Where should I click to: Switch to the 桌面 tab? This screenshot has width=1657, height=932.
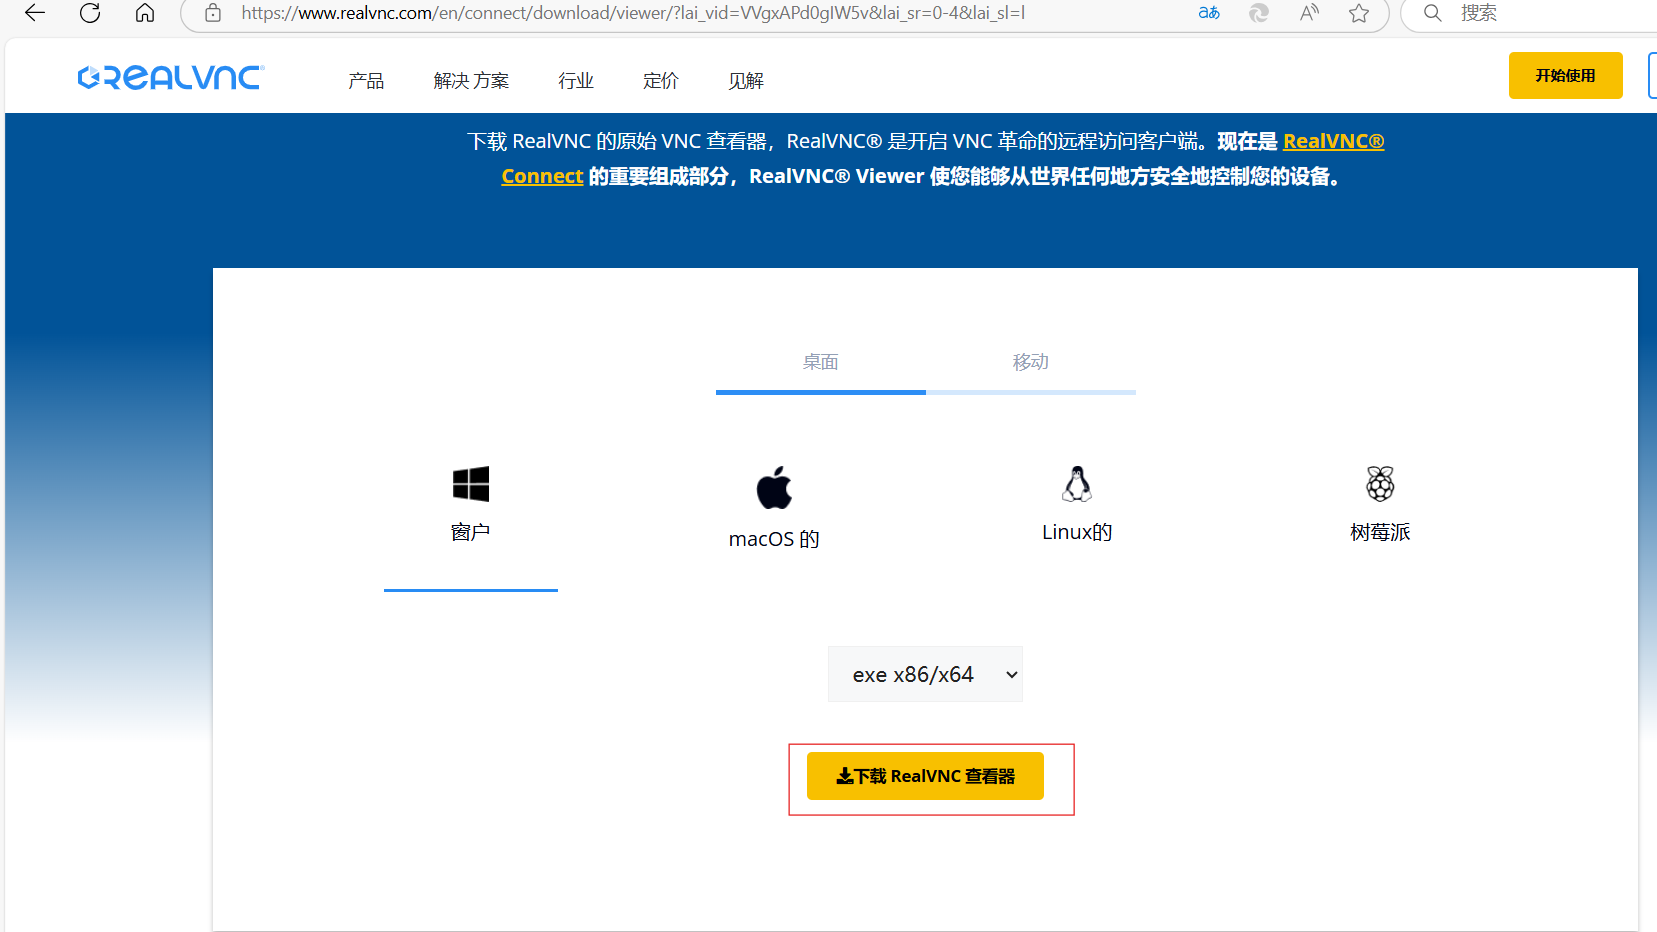[821, 362]
